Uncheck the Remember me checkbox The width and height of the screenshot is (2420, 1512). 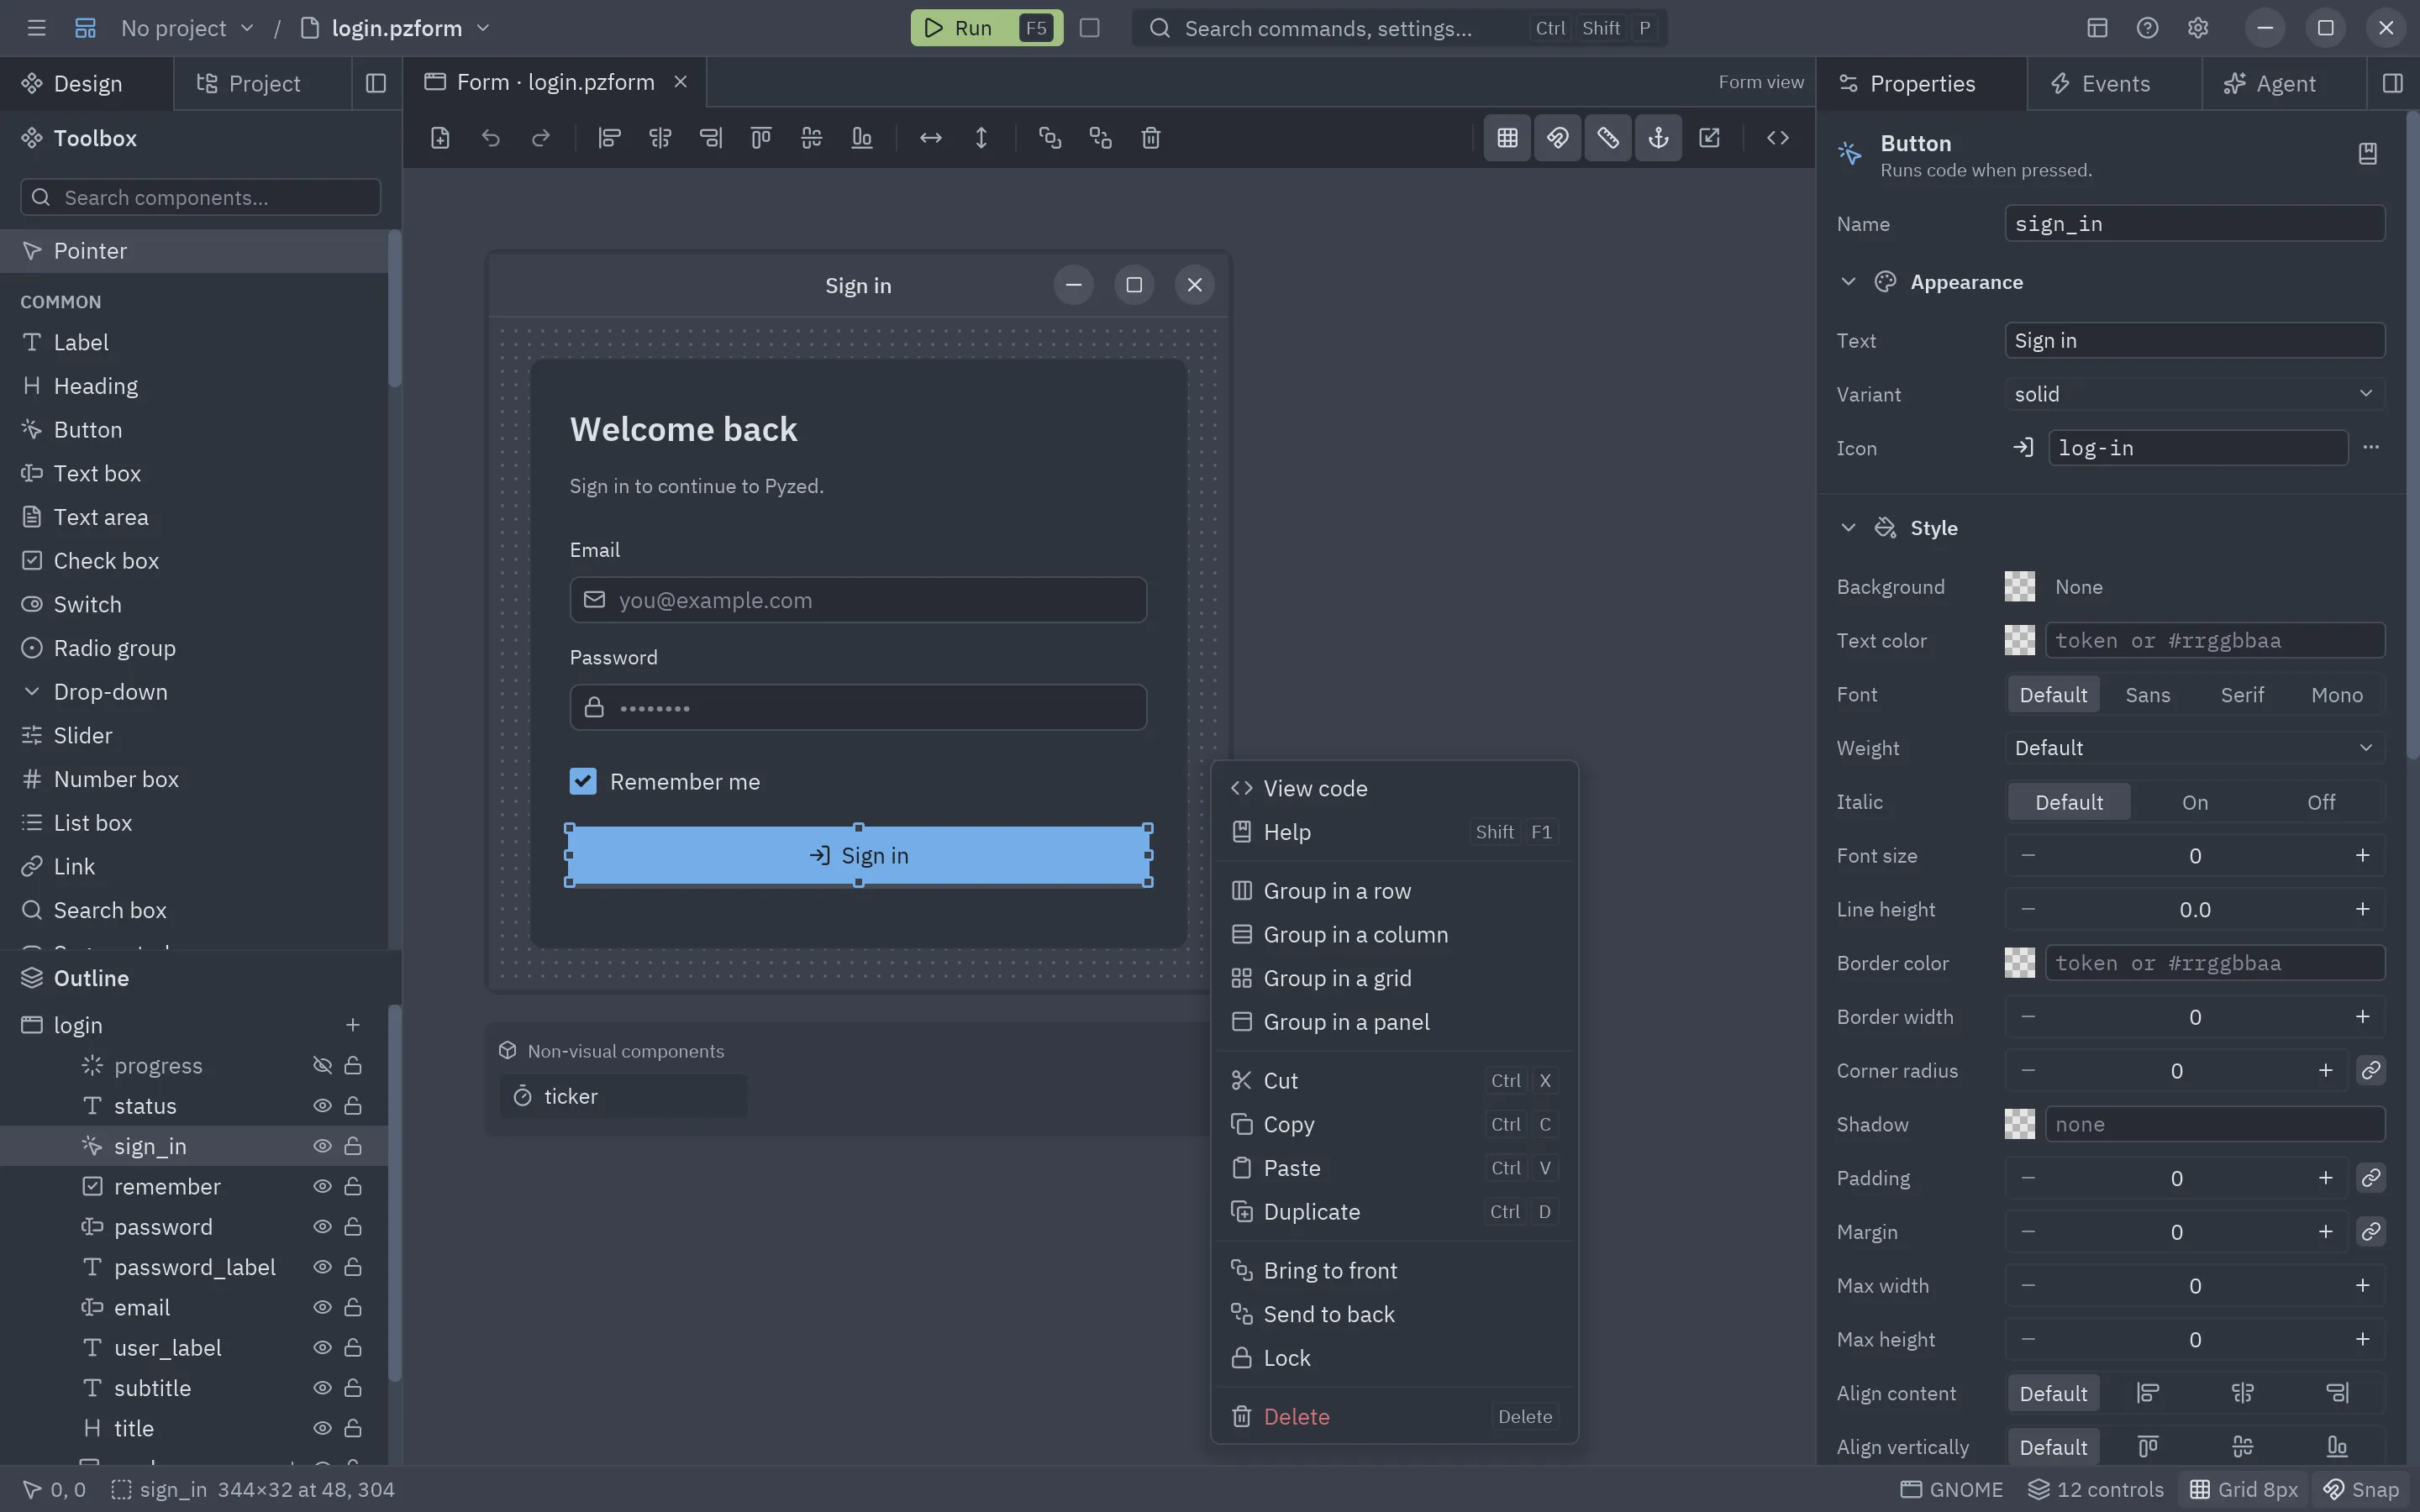583,782
